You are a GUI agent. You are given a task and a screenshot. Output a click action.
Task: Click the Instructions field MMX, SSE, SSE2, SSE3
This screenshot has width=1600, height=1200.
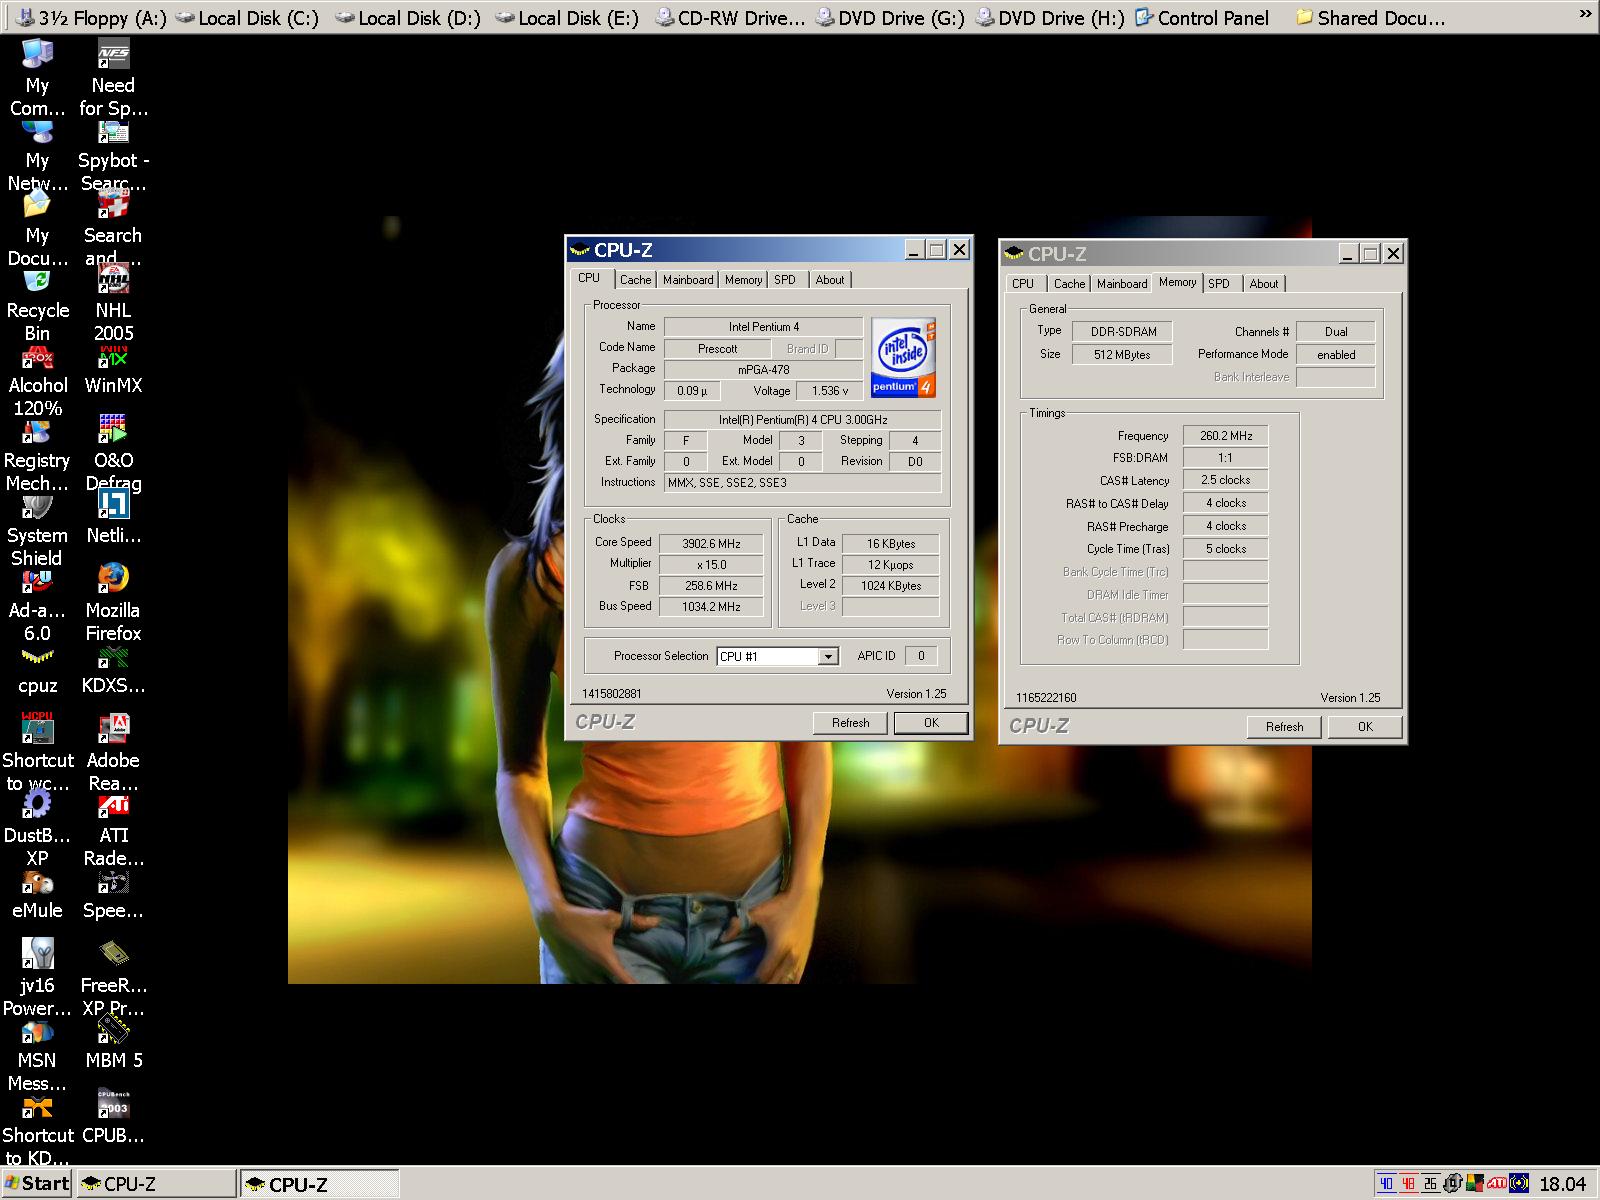(802, 483)
